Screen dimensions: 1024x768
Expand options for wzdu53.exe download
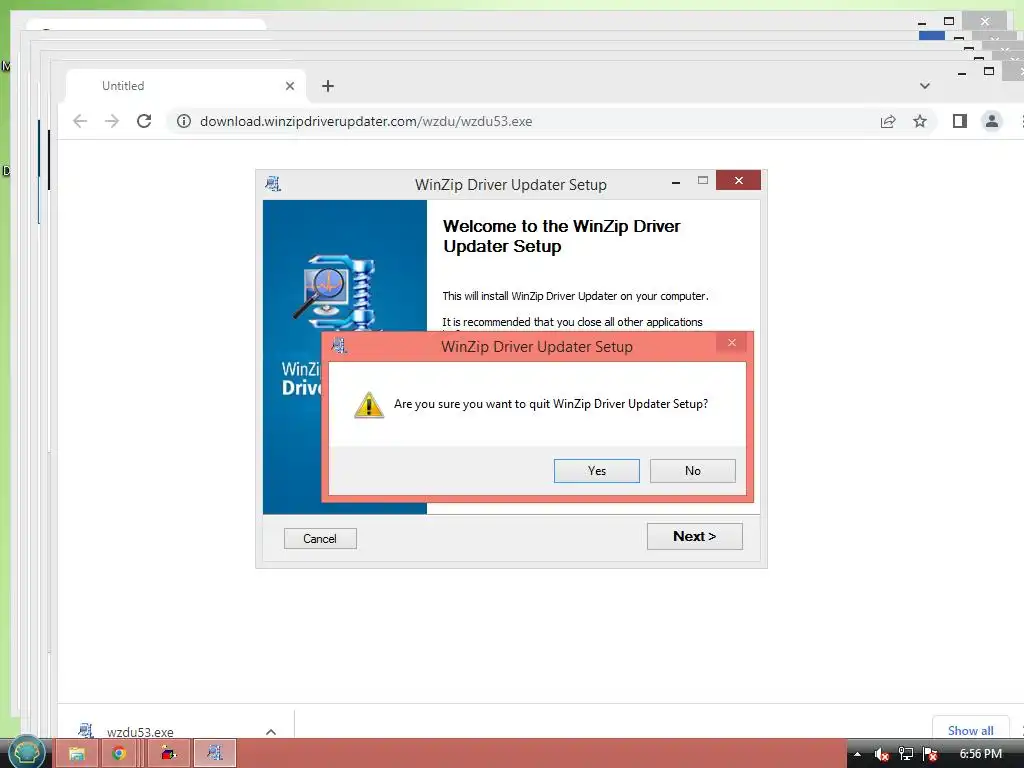(x=271, y=732)
